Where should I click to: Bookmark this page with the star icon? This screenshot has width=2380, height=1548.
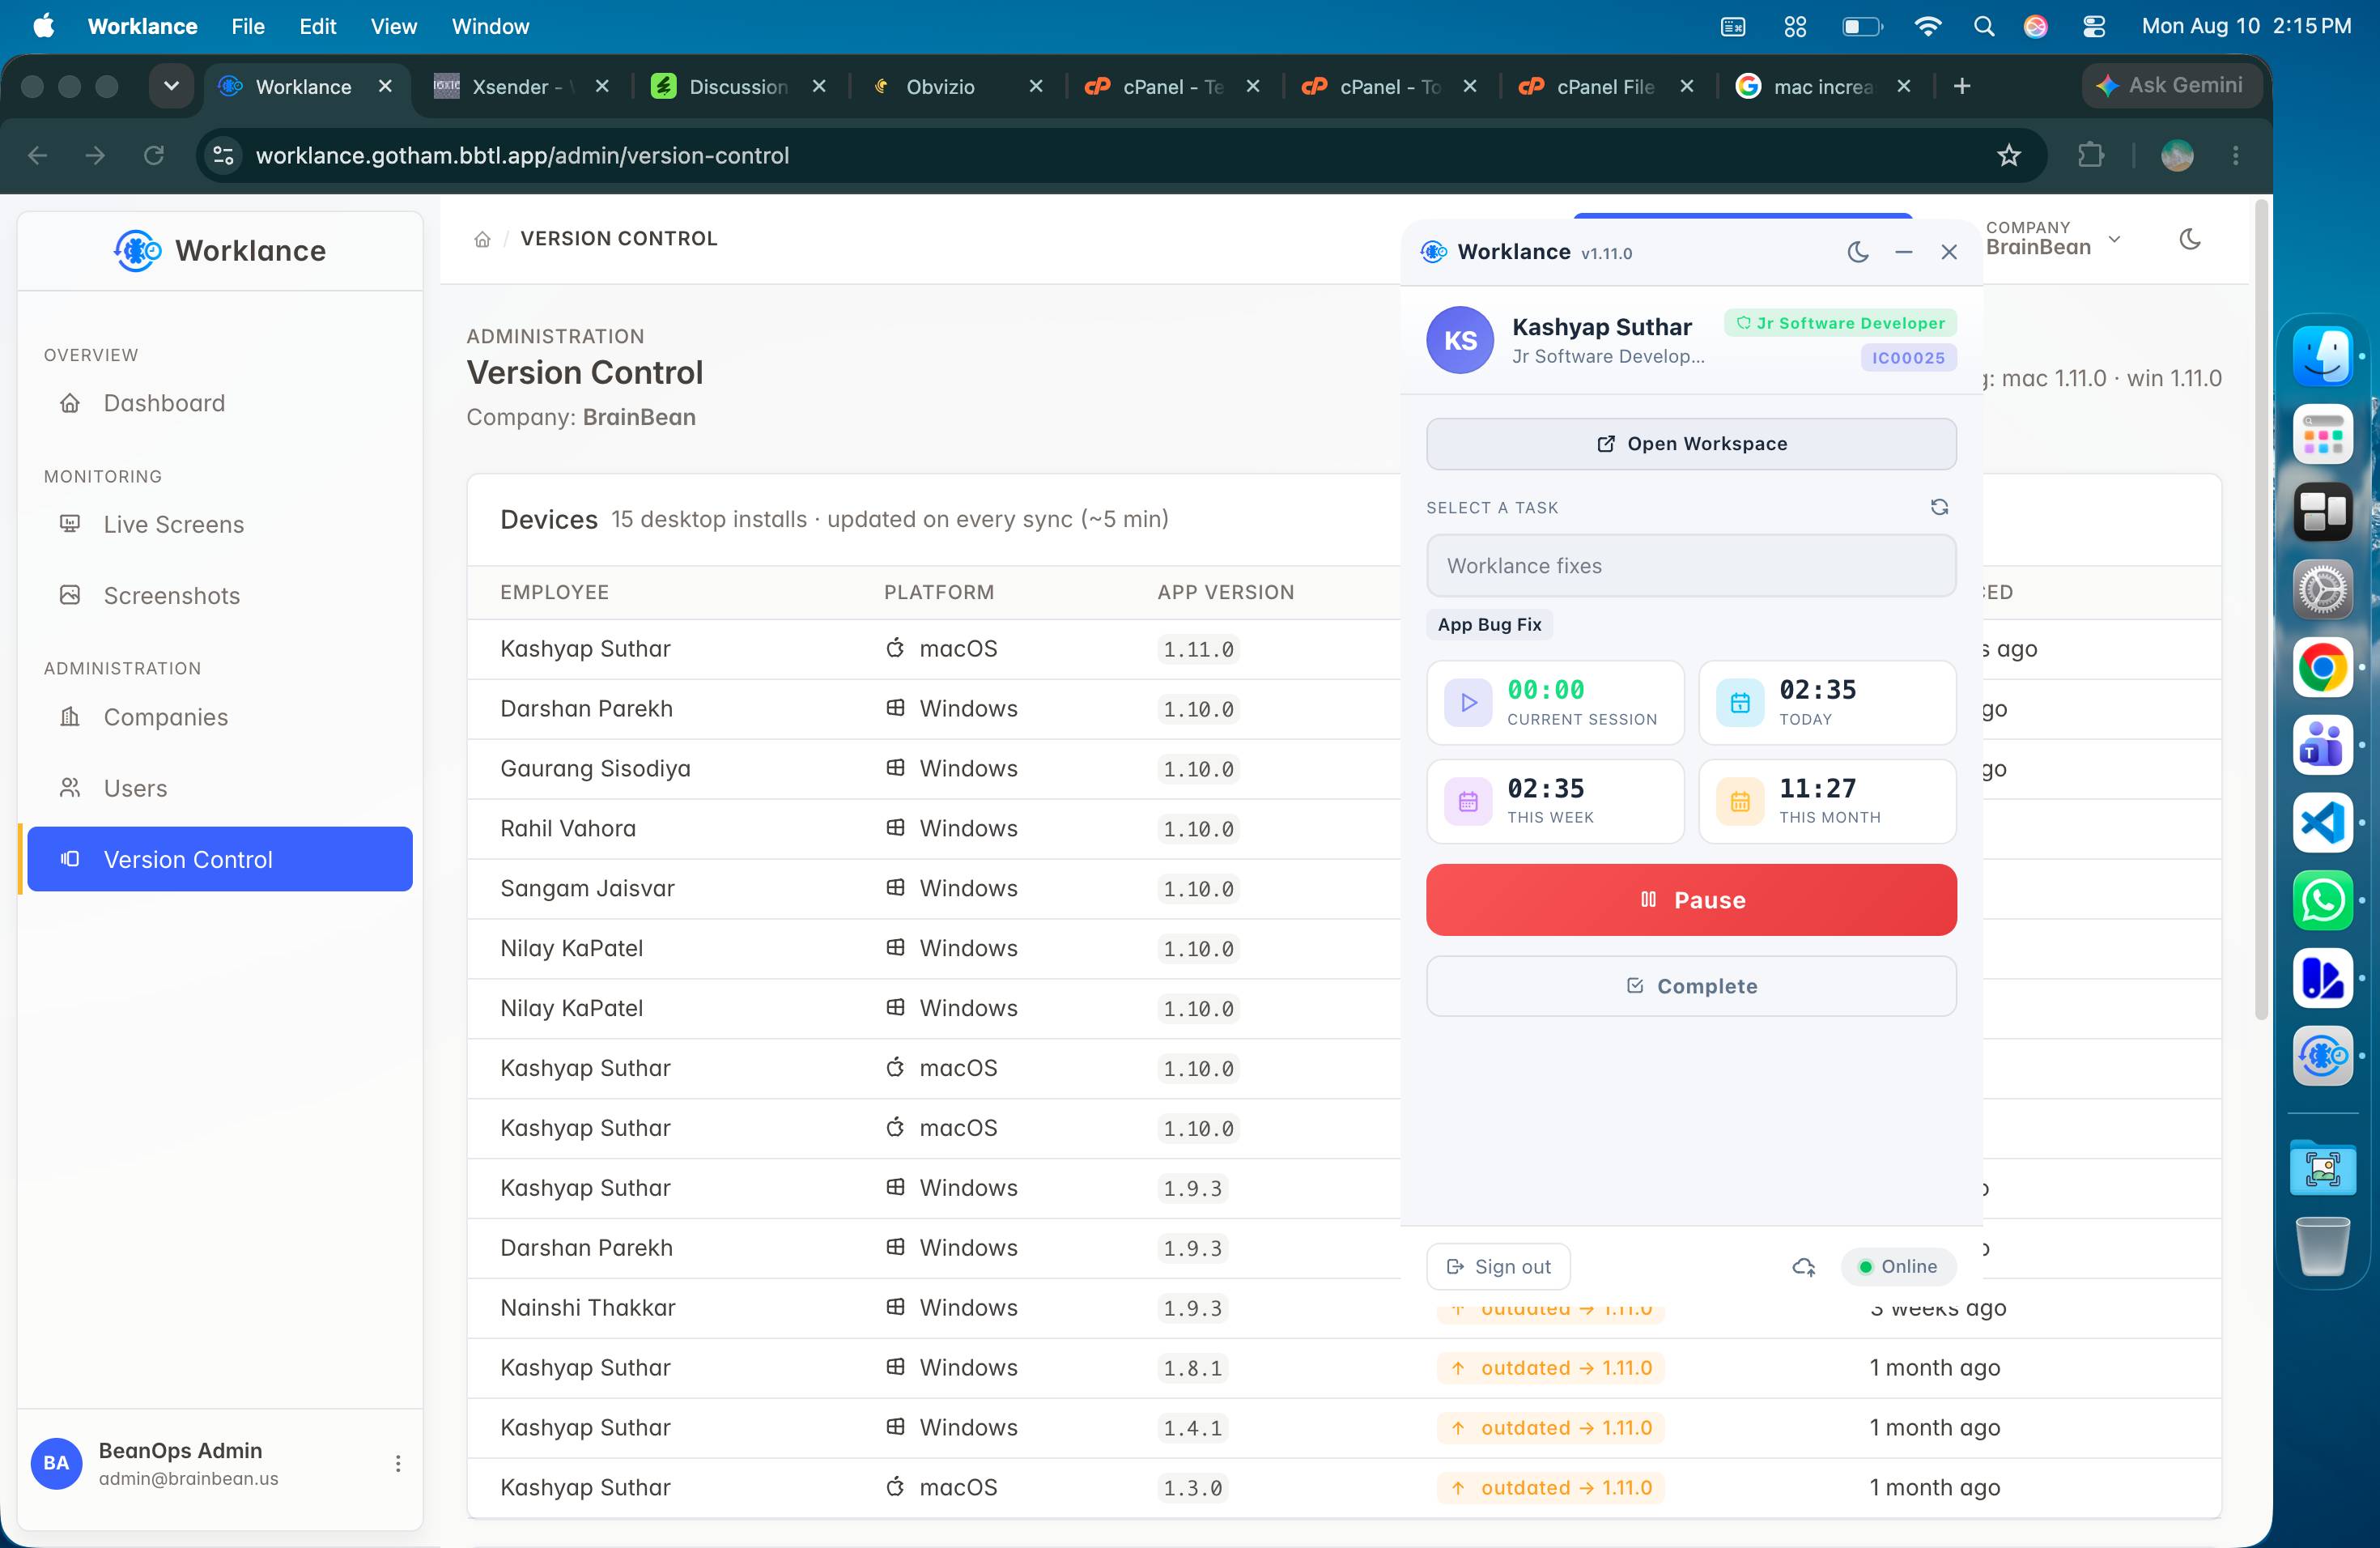2008,155
